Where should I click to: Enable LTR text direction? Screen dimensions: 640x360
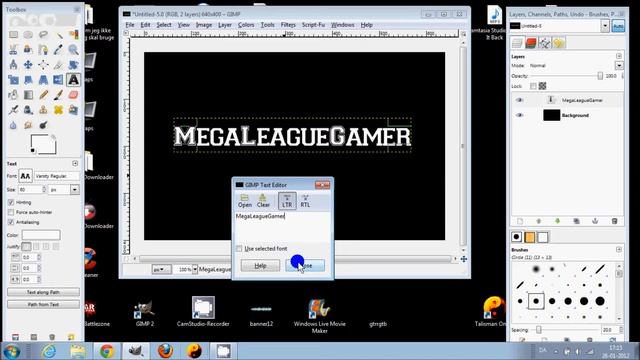pos(287,201)
